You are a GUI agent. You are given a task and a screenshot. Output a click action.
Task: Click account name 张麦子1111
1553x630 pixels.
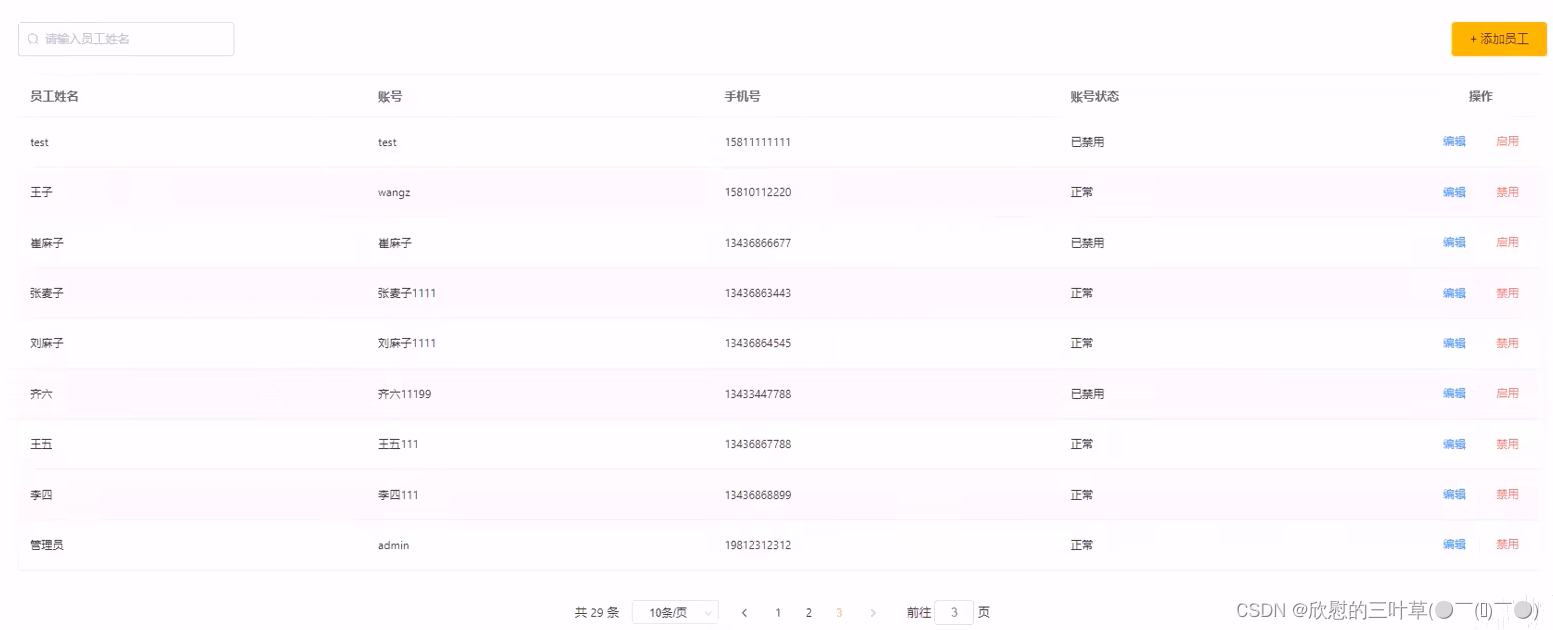[x=407, y=293]
